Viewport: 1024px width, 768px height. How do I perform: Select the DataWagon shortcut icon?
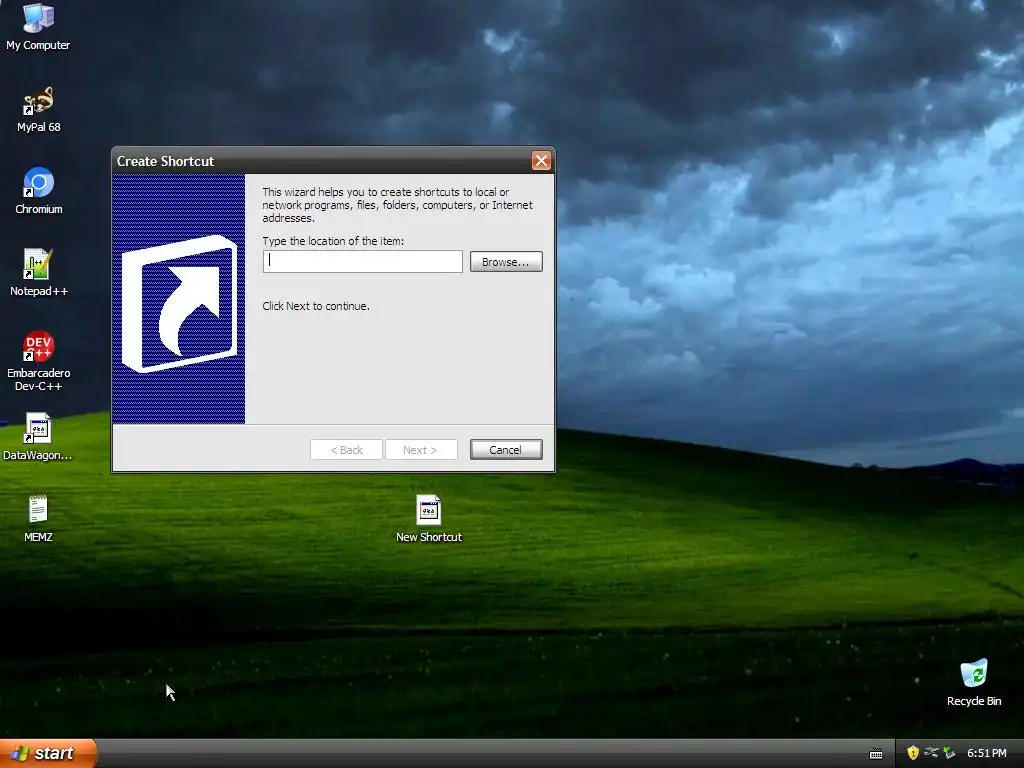pyautogui.click(x=37, y=437)
